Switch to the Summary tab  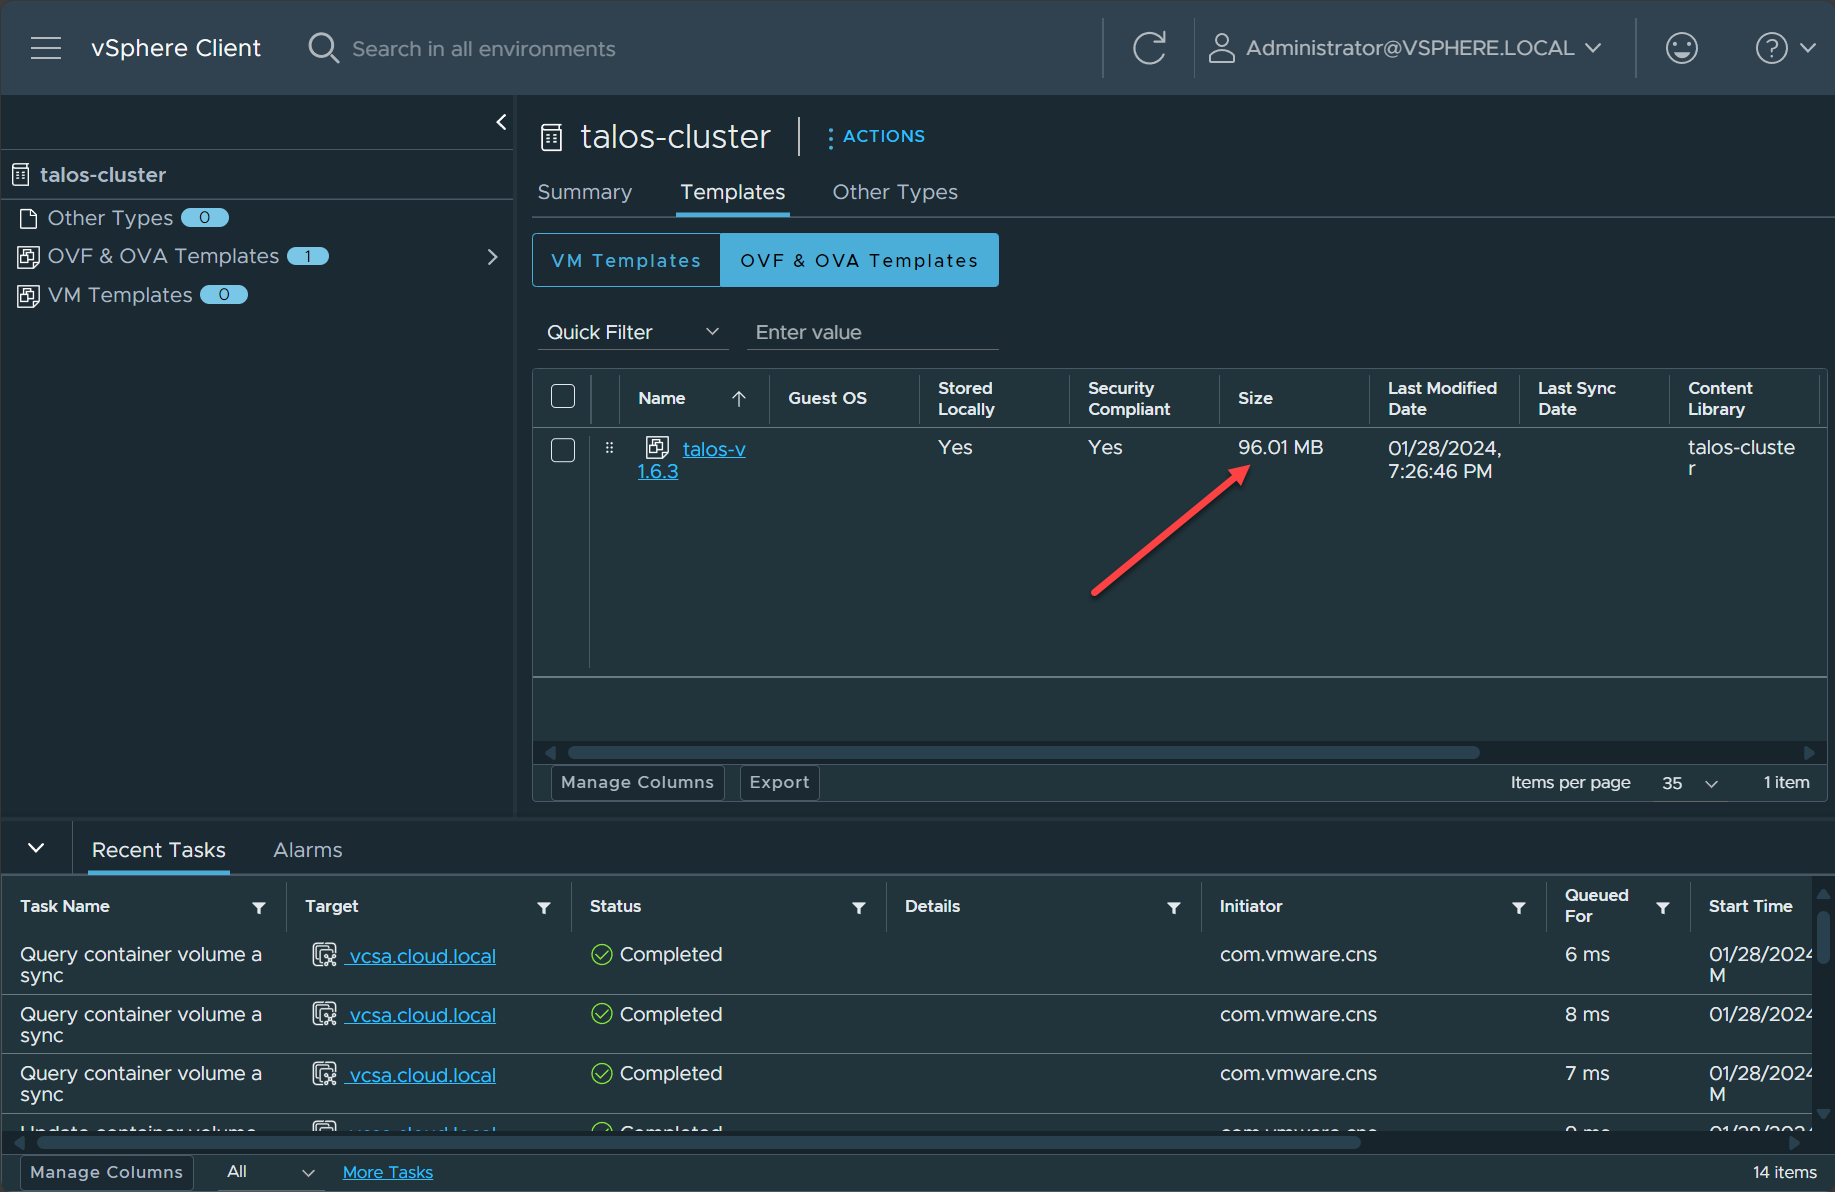pos(585,192)
